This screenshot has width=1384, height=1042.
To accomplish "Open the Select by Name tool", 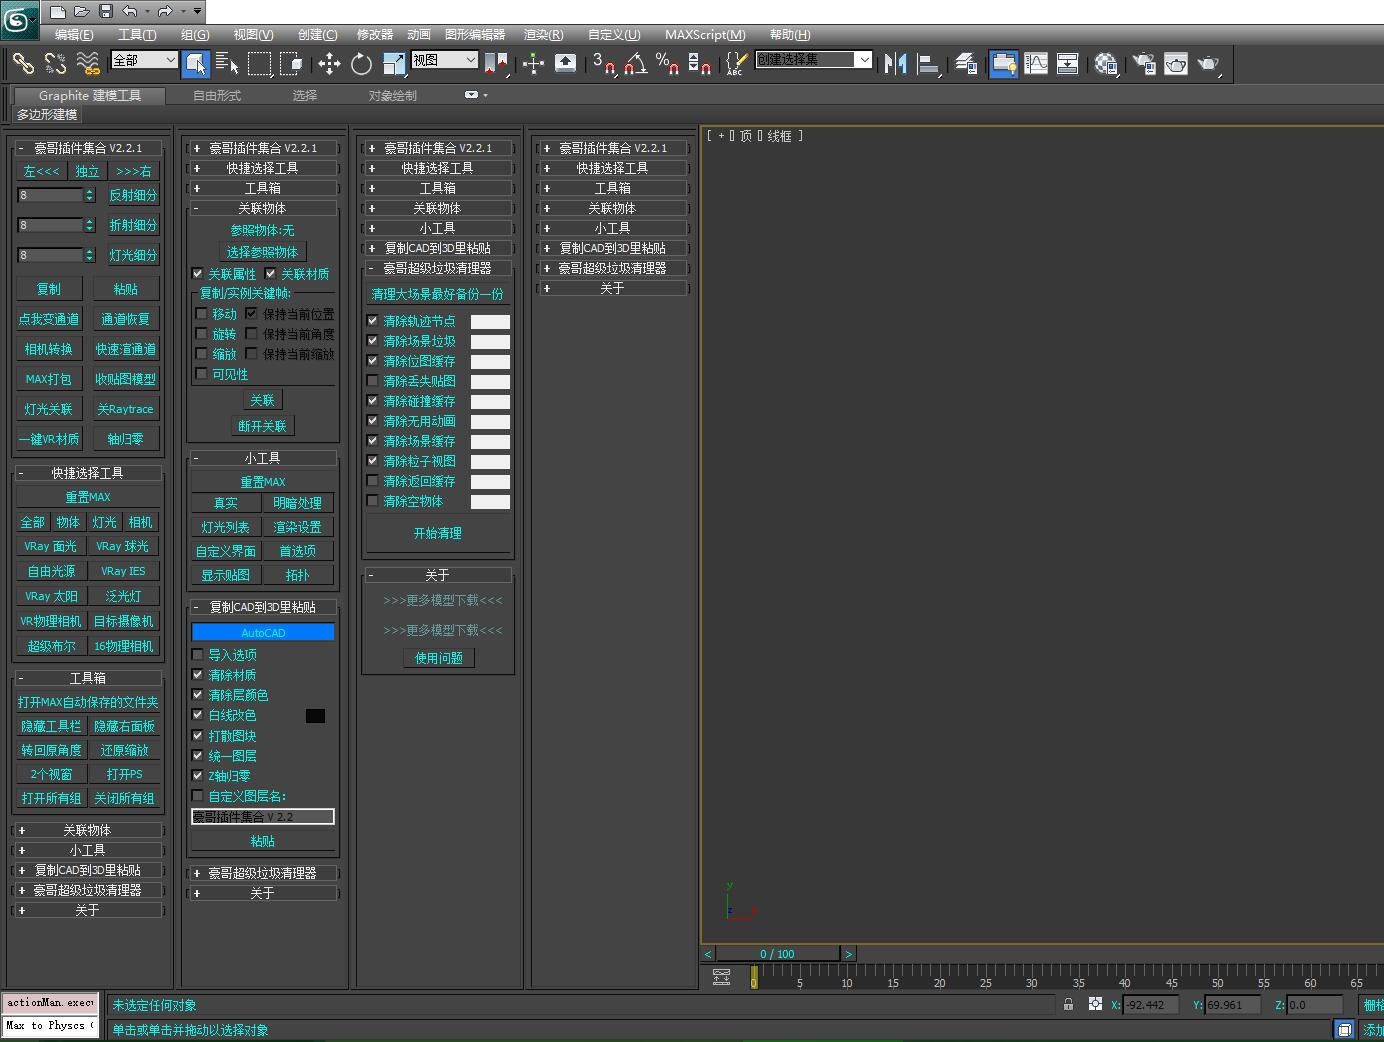I will [227, 64].
